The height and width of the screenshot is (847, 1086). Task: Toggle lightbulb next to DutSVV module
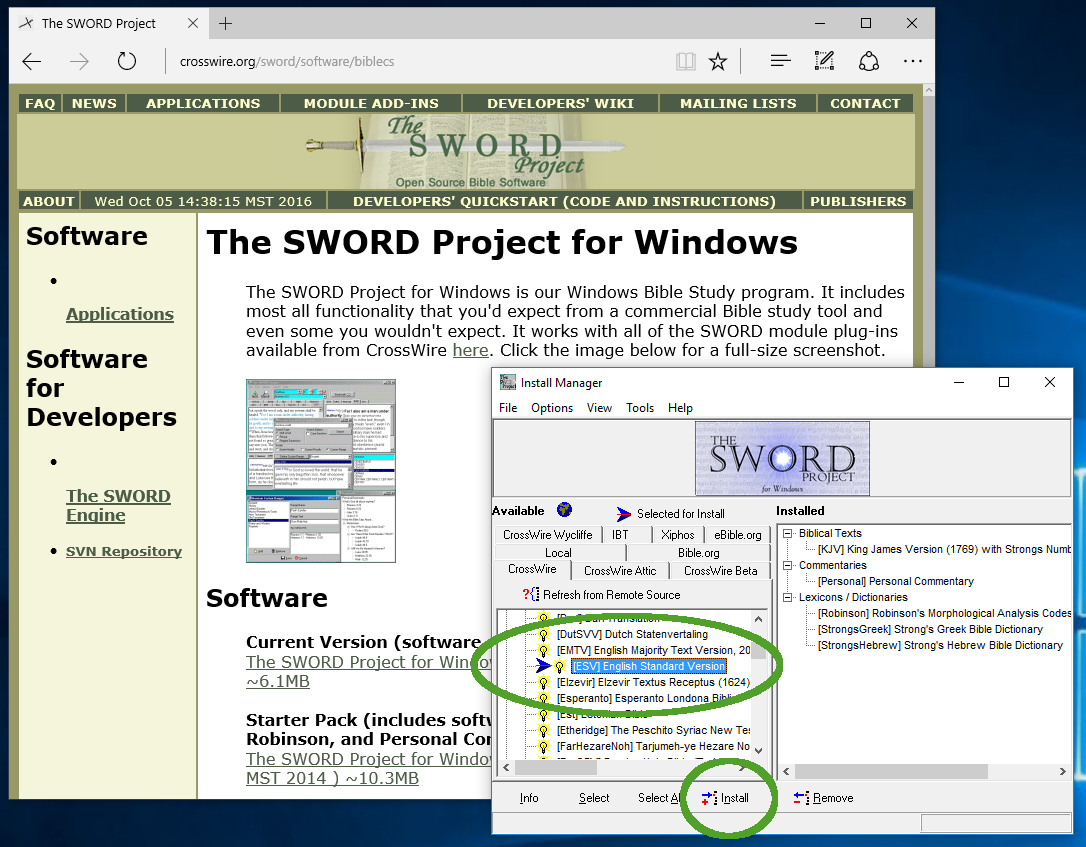[544, 635]
